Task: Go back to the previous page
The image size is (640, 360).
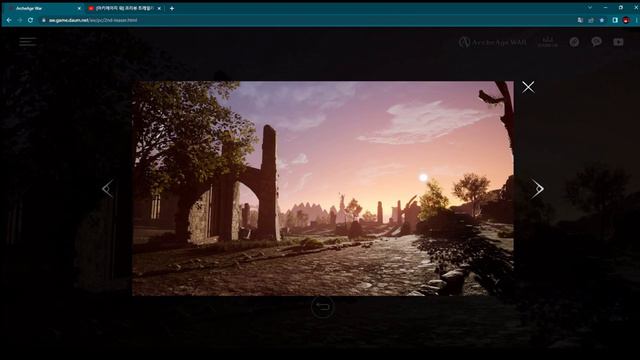Action: pos(9,20)
